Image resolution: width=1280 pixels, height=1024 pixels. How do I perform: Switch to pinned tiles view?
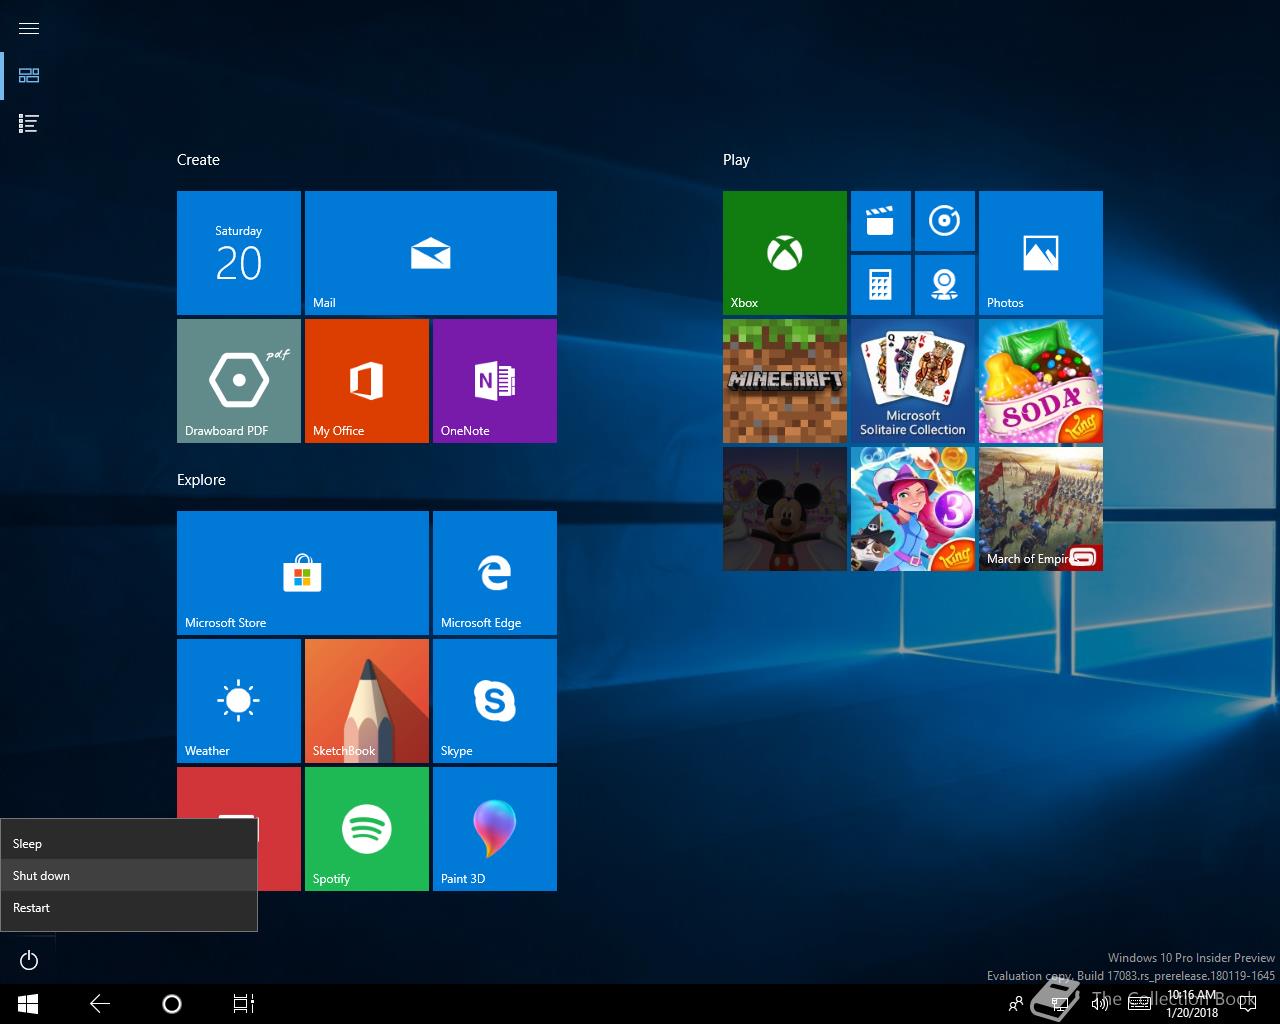pyautogui.click(x=29, y=76)
